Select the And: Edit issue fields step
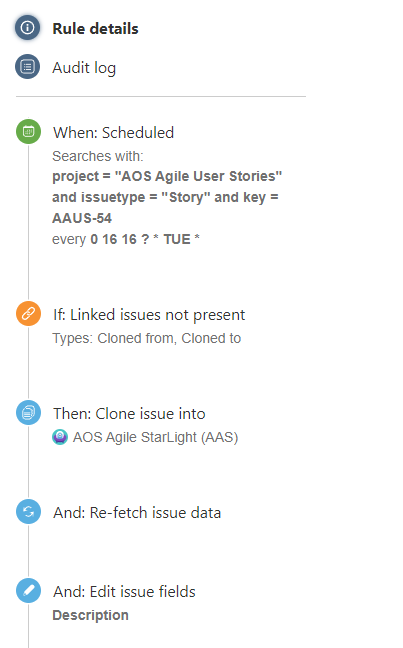The width and height of the screenshot is (403, 648). (124, 592)
